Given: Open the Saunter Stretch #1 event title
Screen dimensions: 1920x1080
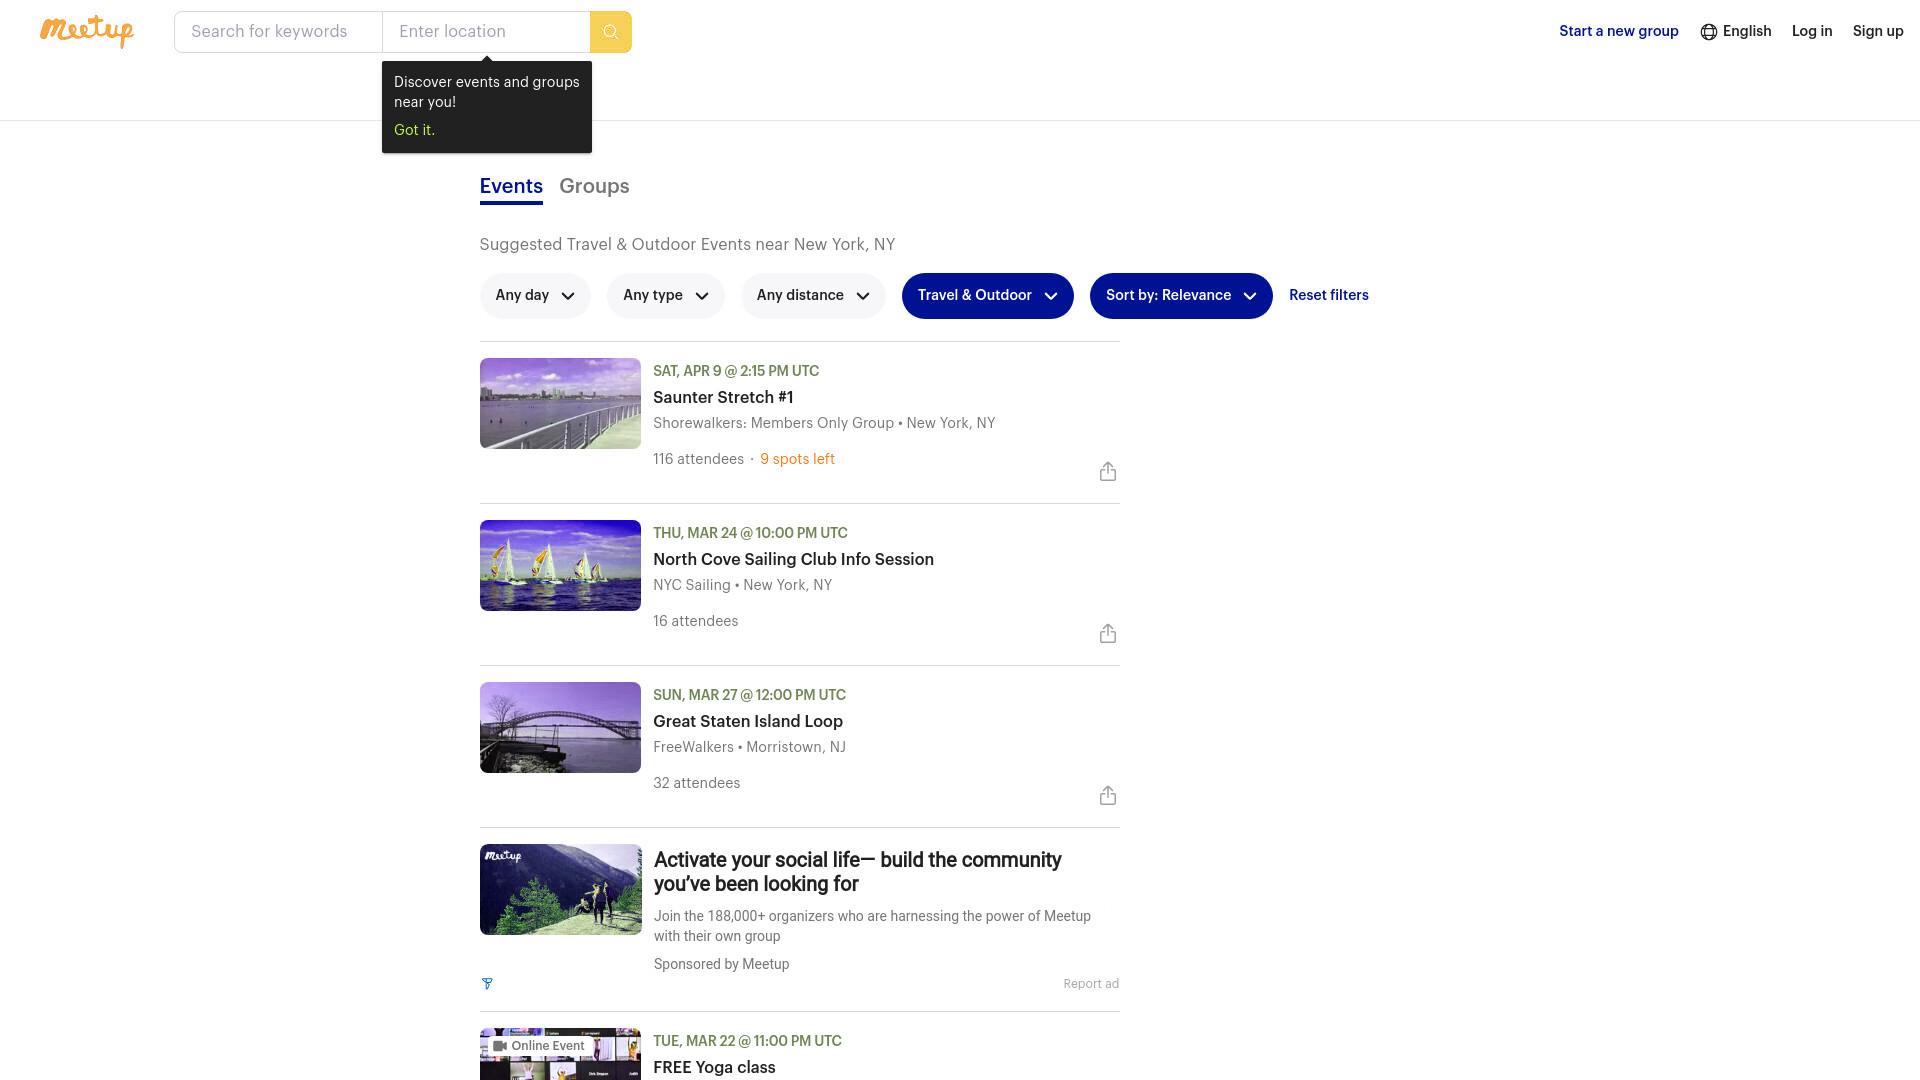Looking at the screenshot, I should pyautogui.click(x=723, y=398).
